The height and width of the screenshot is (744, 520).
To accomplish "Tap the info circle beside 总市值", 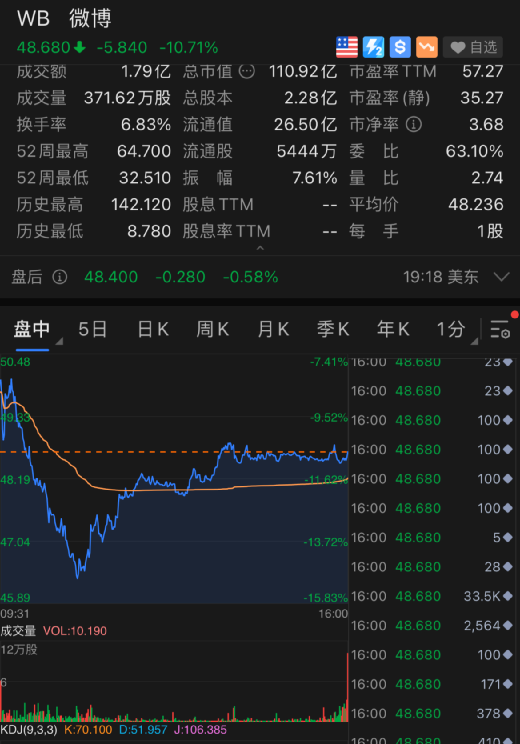I will pyautogui.click(x=247, y=72).
